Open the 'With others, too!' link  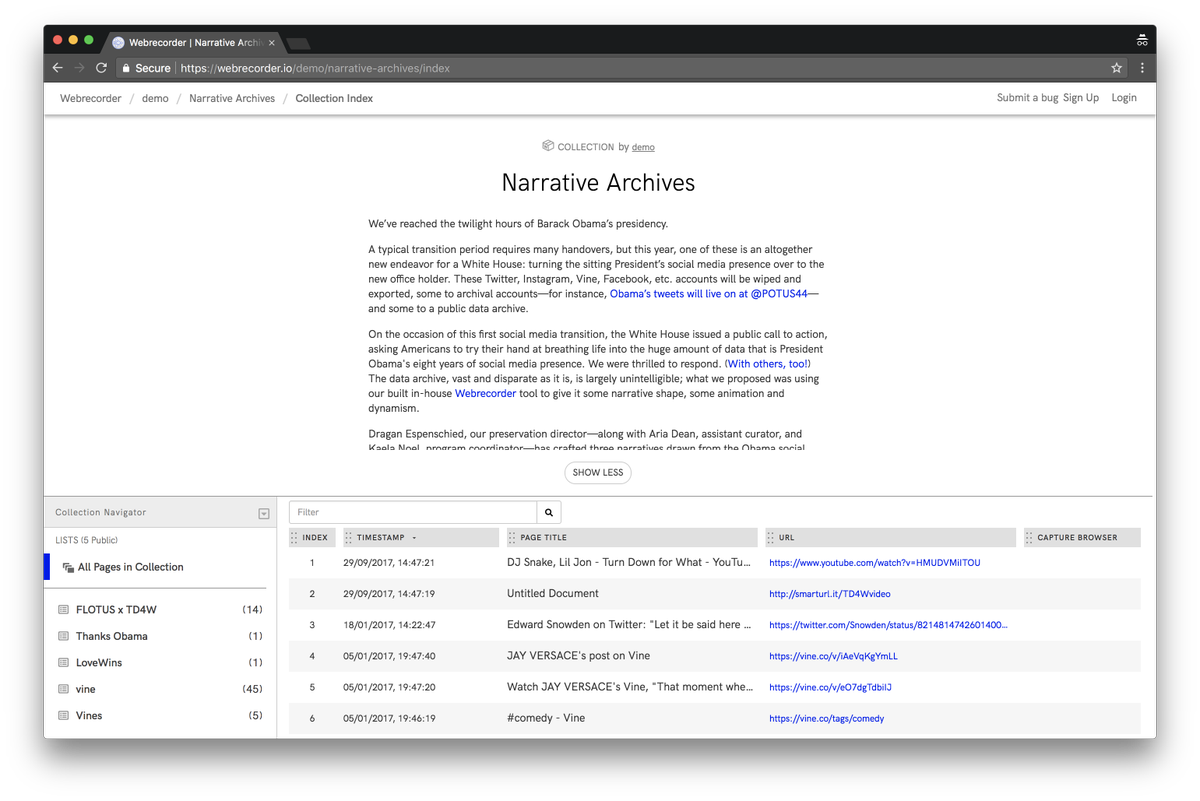(x=768, y=364)
